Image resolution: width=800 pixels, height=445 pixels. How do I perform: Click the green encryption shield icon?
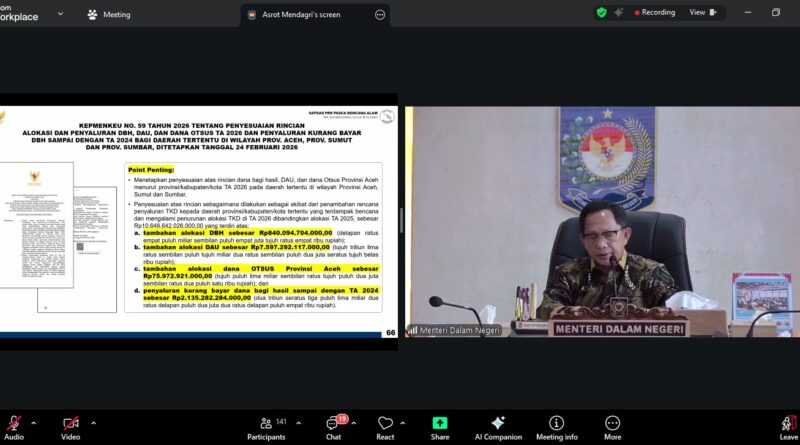tap(601, 13)
